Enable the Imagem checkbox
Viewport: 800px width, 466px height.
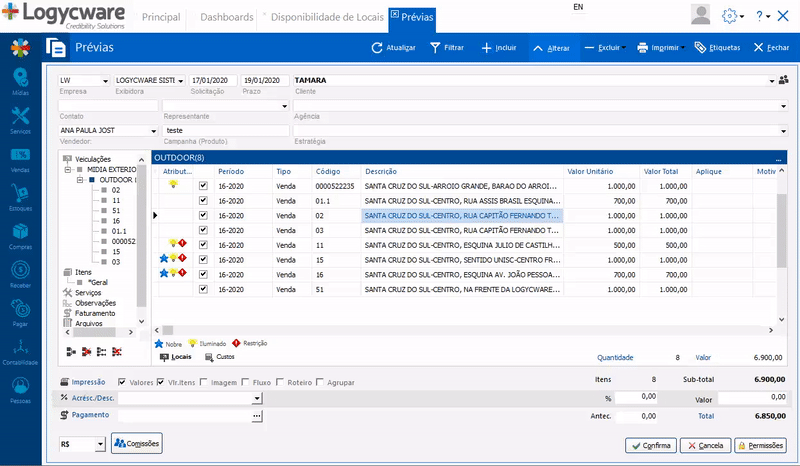pos(205,382)
